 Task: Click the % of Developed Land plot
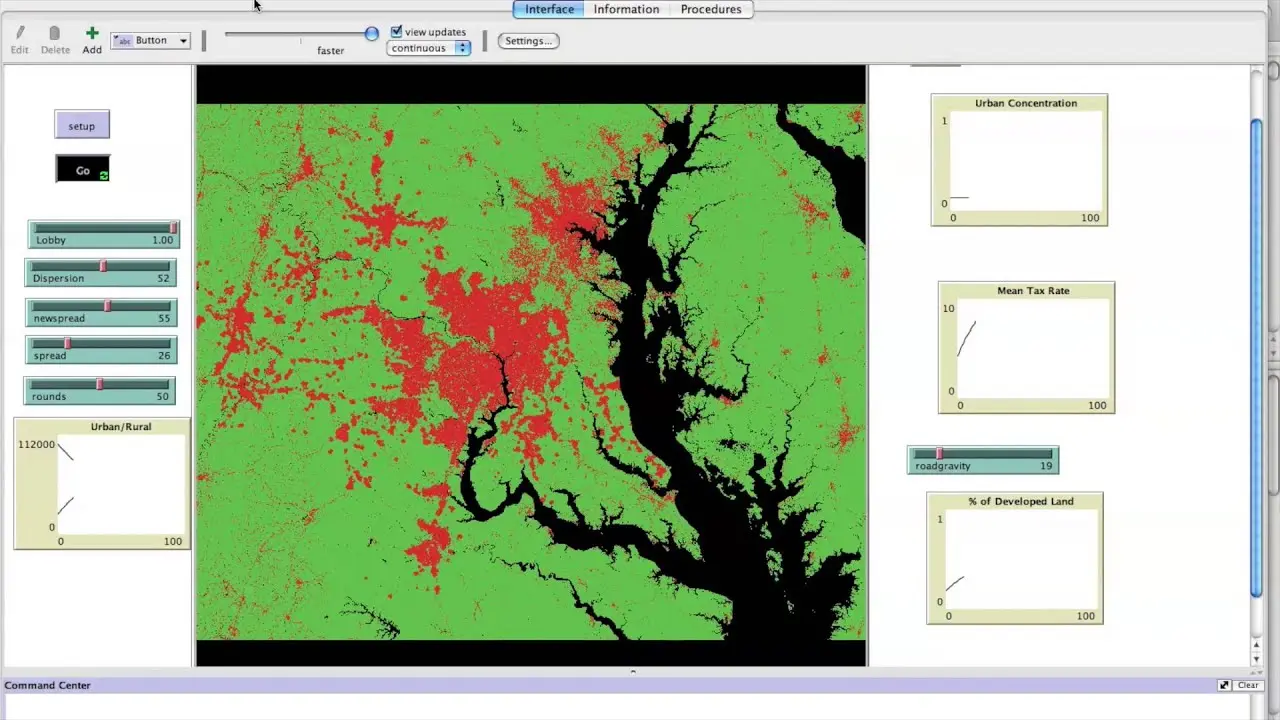(1015, 558)
